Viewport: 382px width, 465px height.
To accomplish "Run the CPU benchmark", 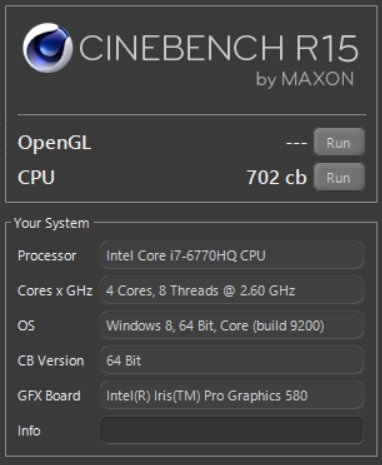I will tap(339, 177).
